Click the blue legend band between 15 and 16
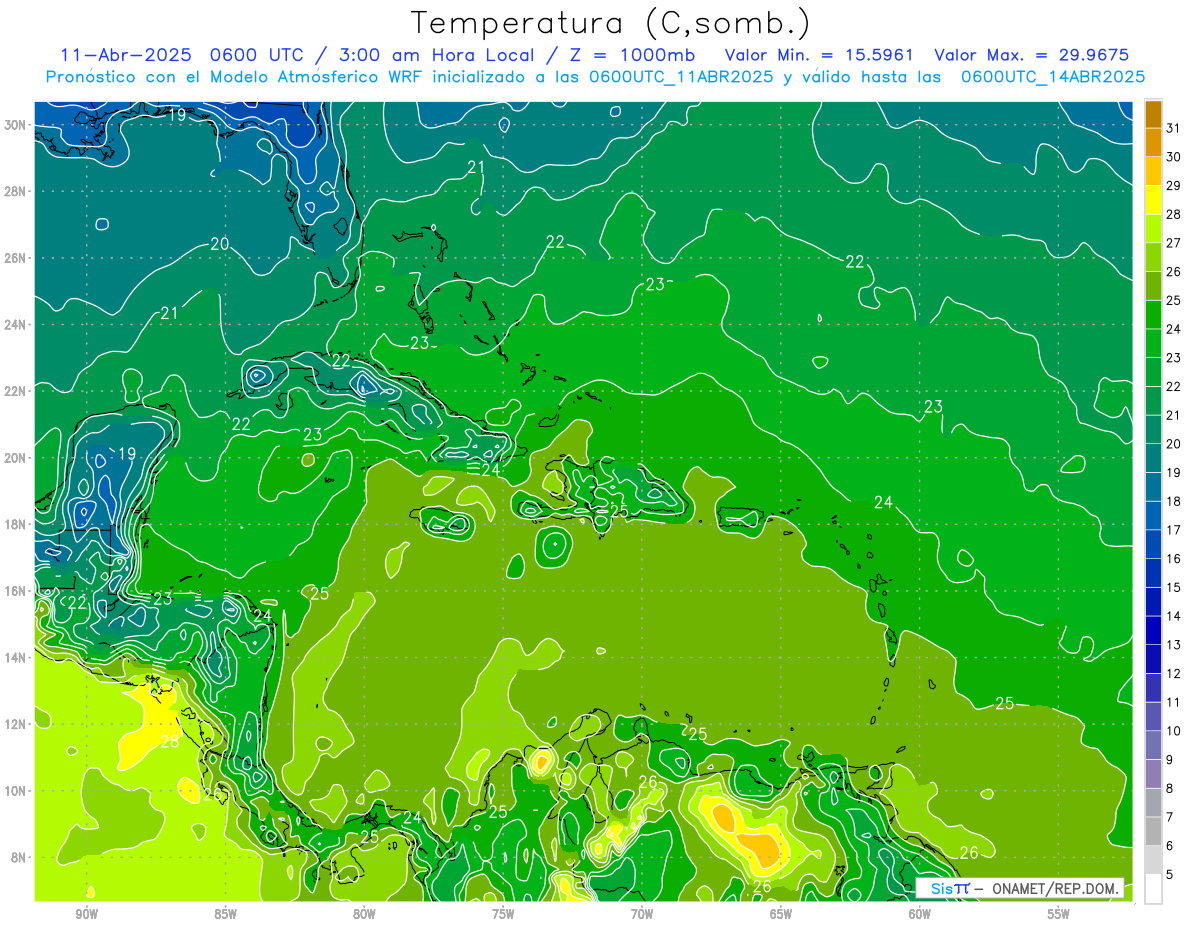Image resolution: width=1200 pixels, height=927 pixels. [x=1153, y=573]
